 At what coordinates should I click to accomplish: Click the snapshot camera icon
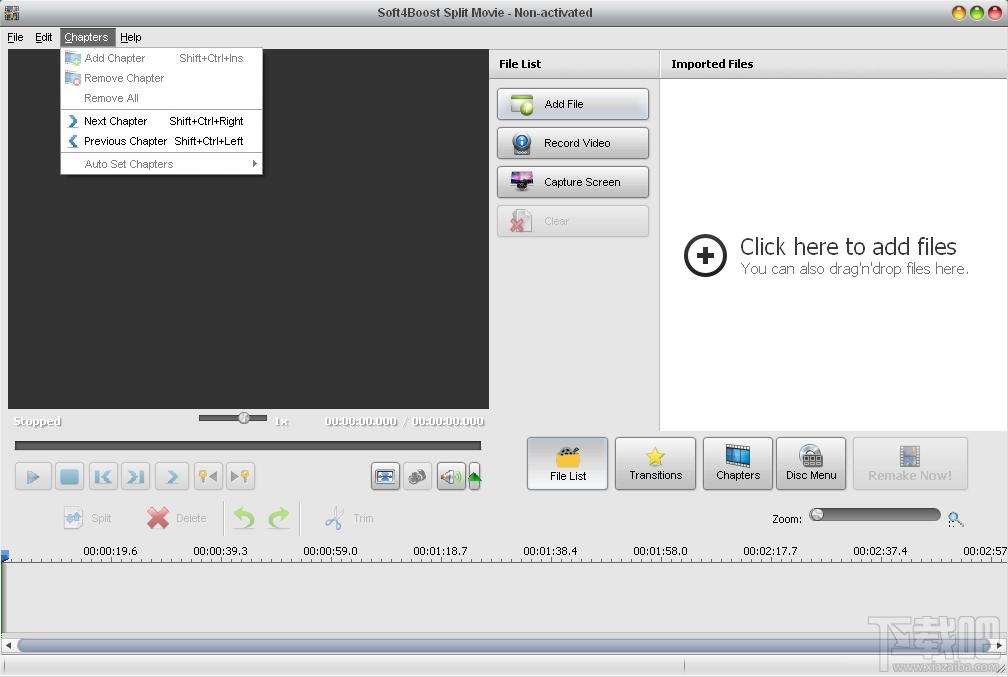click(x=417, y=476)
